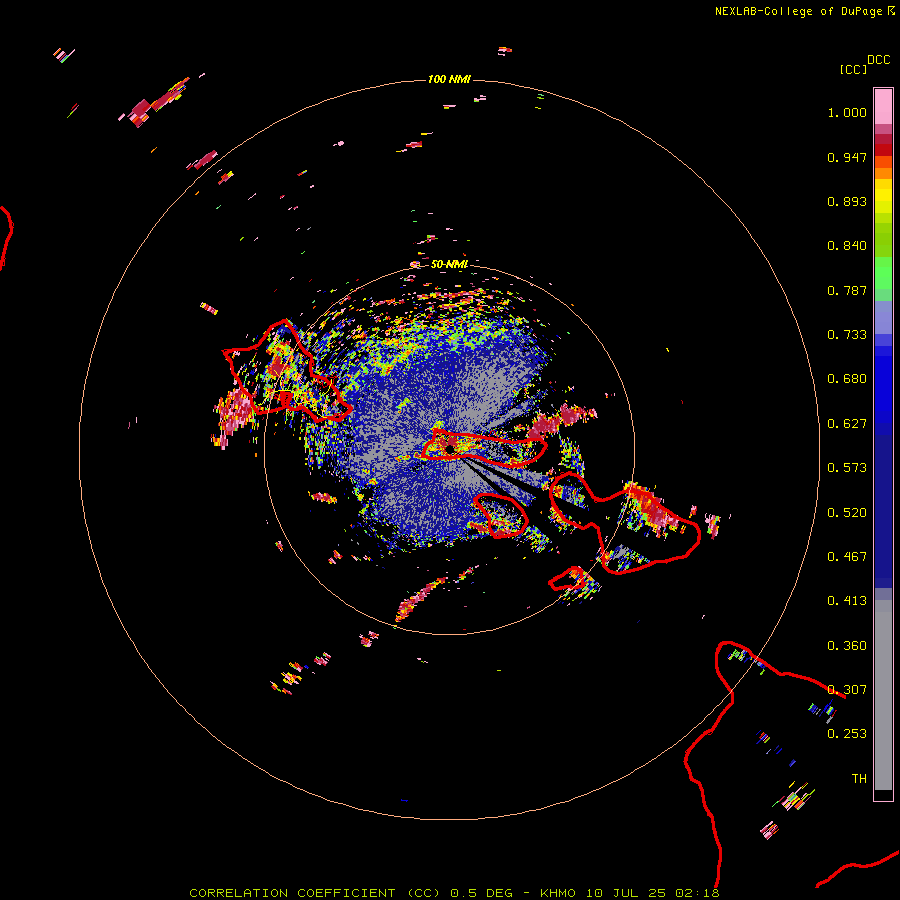
Task: Click the KHMO station identifier
Action: [x=558, y=893]
